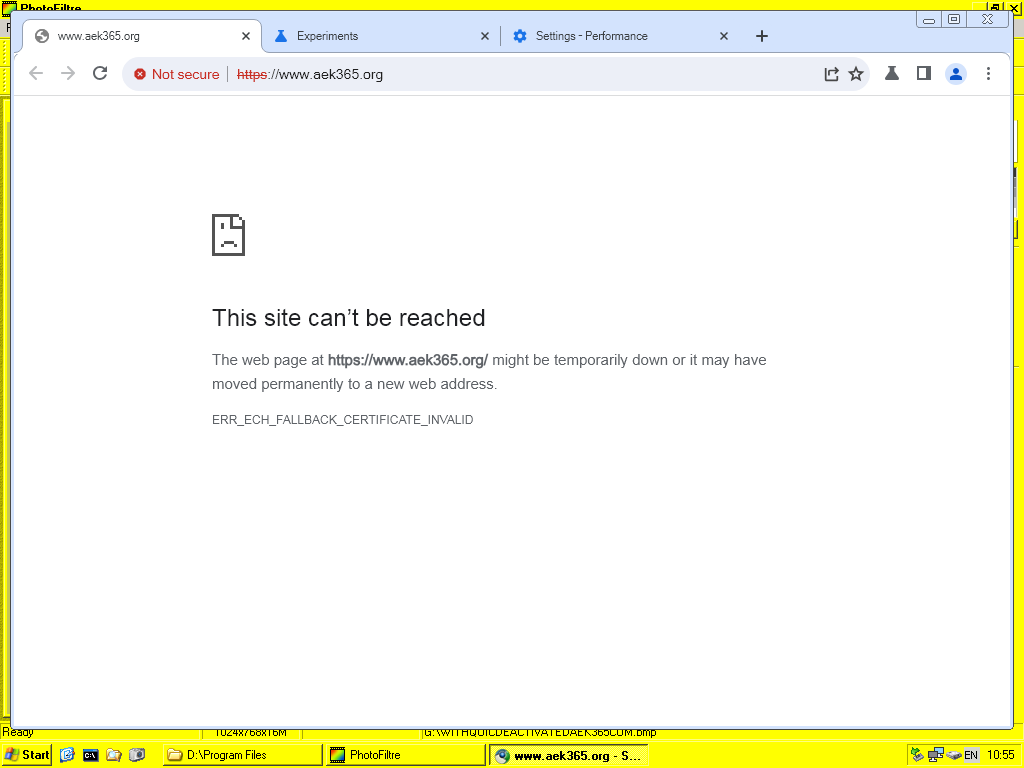Click the ERR_ECH_FALLBACK_CERTIFICATE_INVALID error code text

[x=342, y=420]
